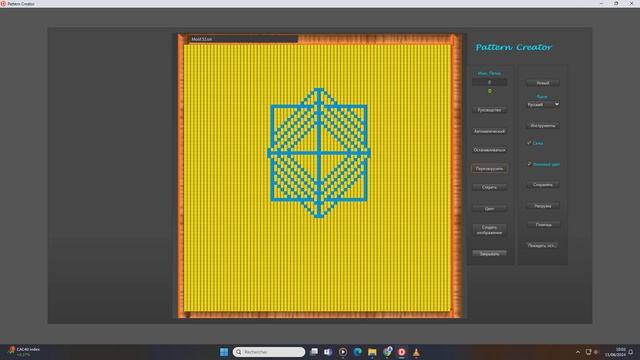The width and height of the screenshot is (640, 360).
Task: Open the Windows Start menu
Action: point(224,352)
